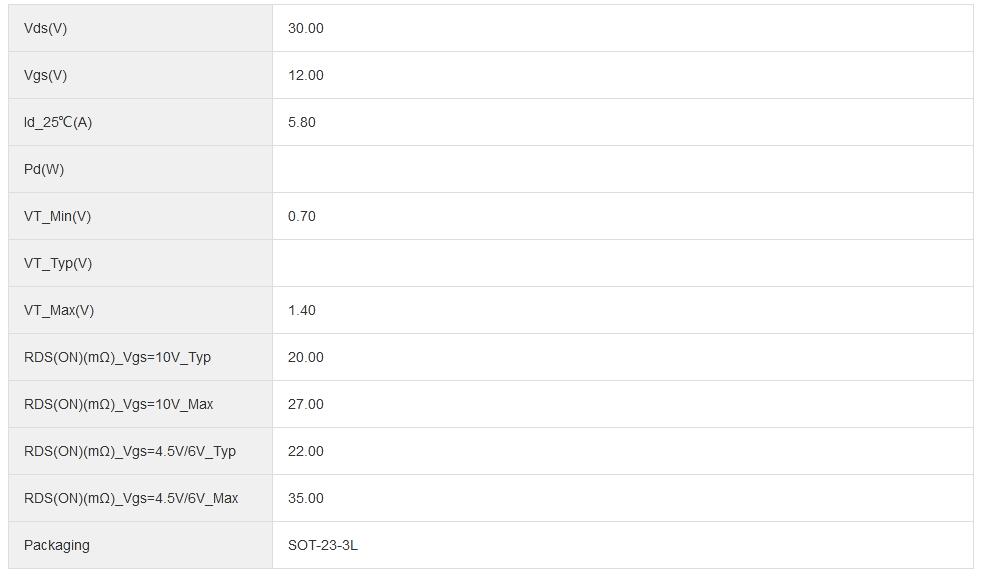Image resolution: width=984 pixels, height=578 pixels.
Task: Click the RDS(ON)(mΩ)_Vgs=10V_Max label
Action: click(x=119, y=404)
